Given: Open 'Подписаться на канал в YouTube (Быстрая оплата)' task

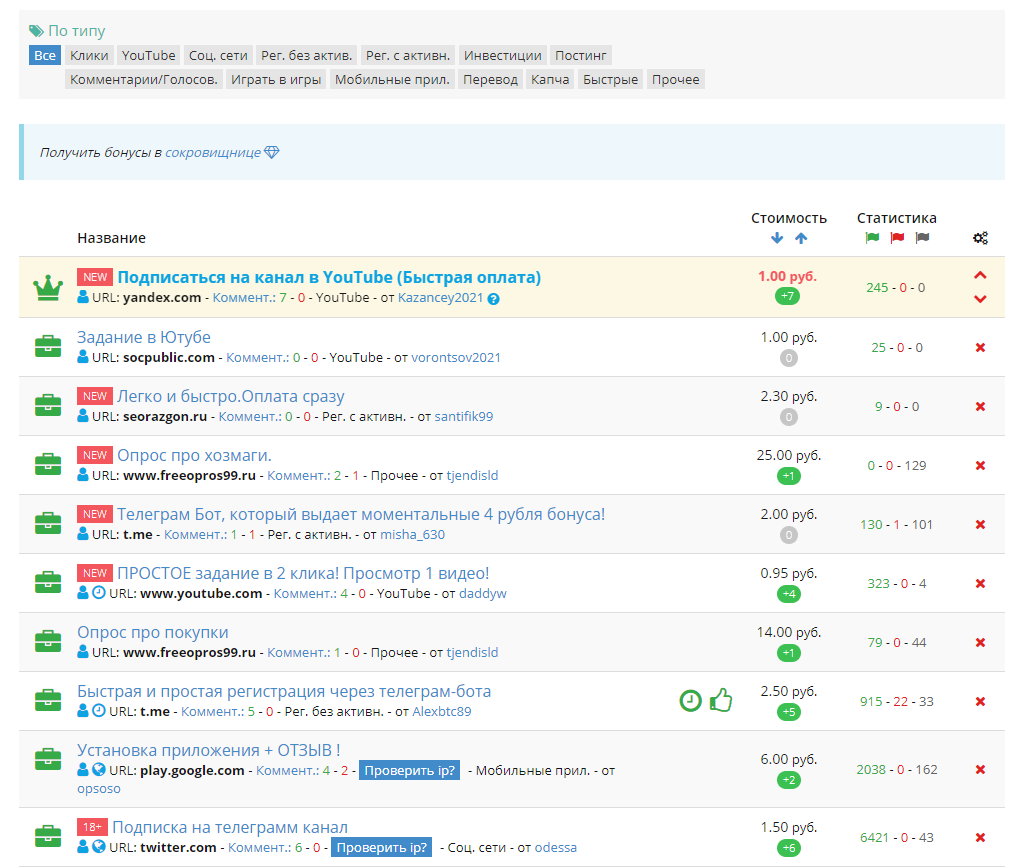Looking at the screenshot, I should click(x=329, y=277).
